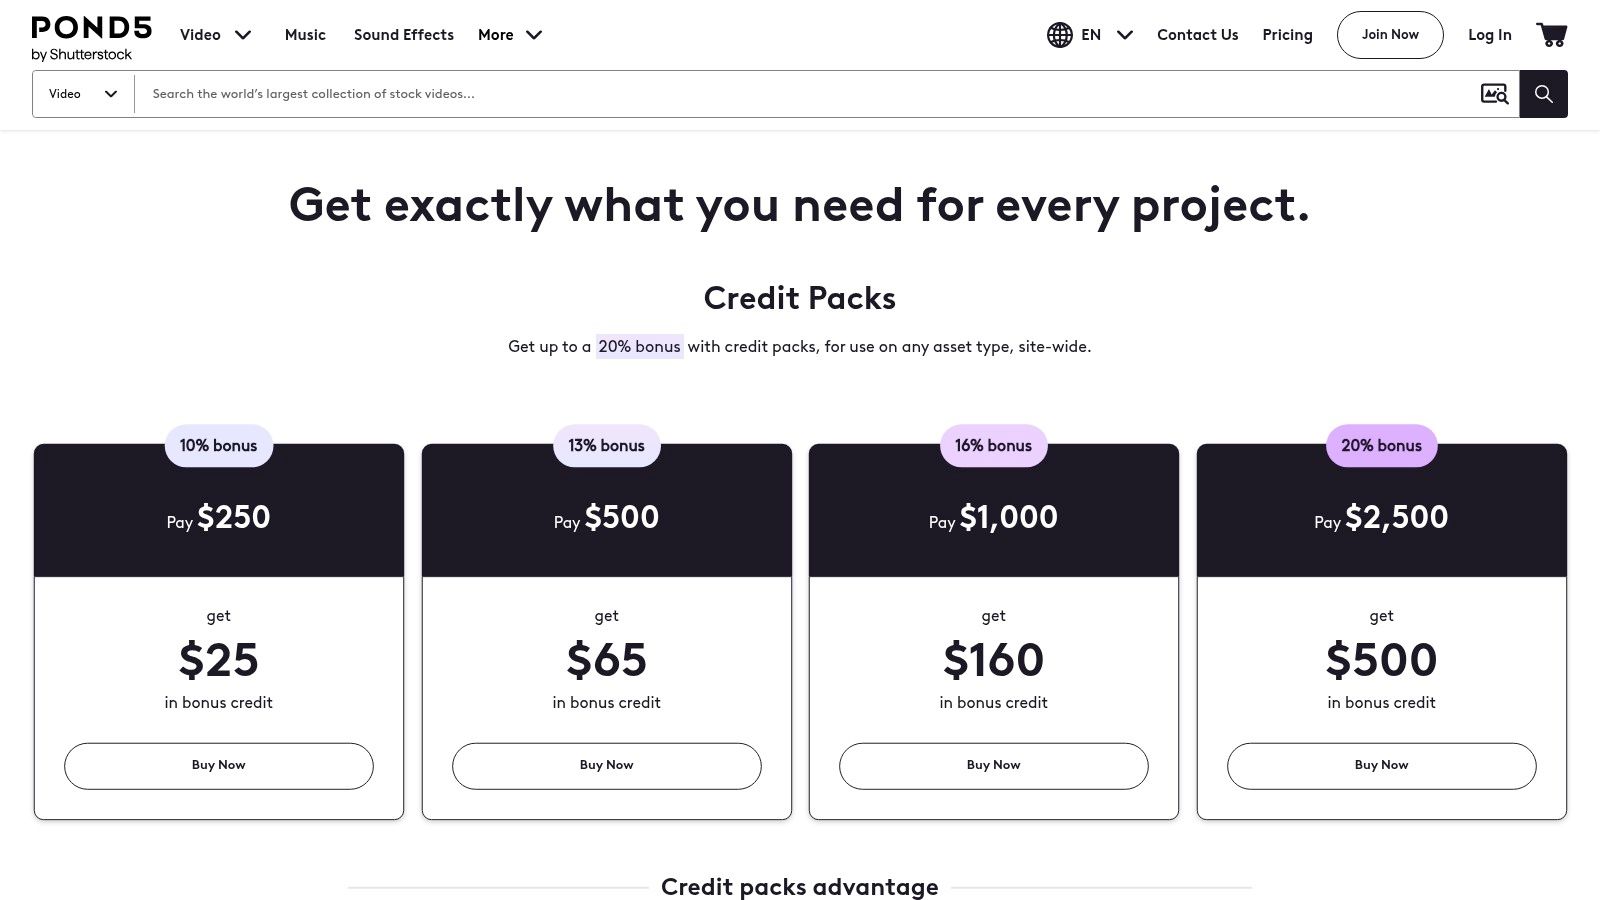1600x900 pixels.
Task: Go to Pond5 home via logo
Action: tap(91, 38)
